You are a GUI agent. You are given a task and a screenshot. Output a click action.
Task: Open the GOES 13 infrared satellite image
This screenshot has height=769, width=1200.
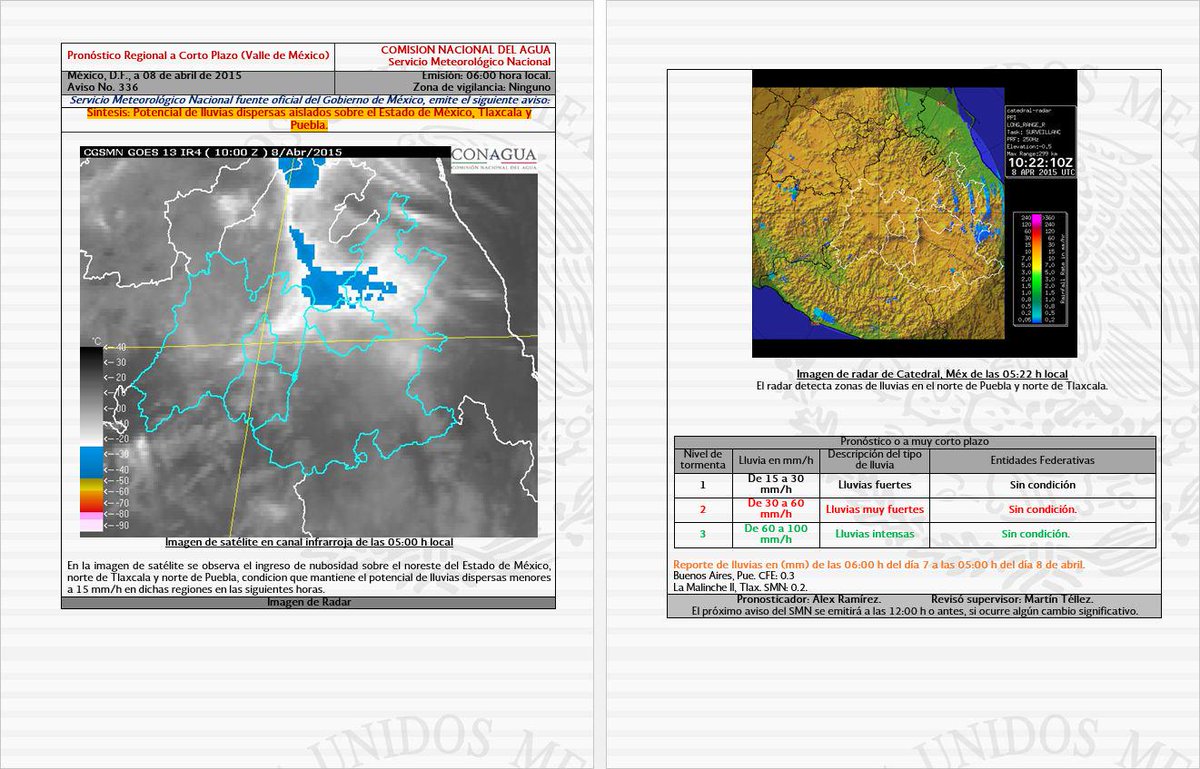(x=309, y=341)
